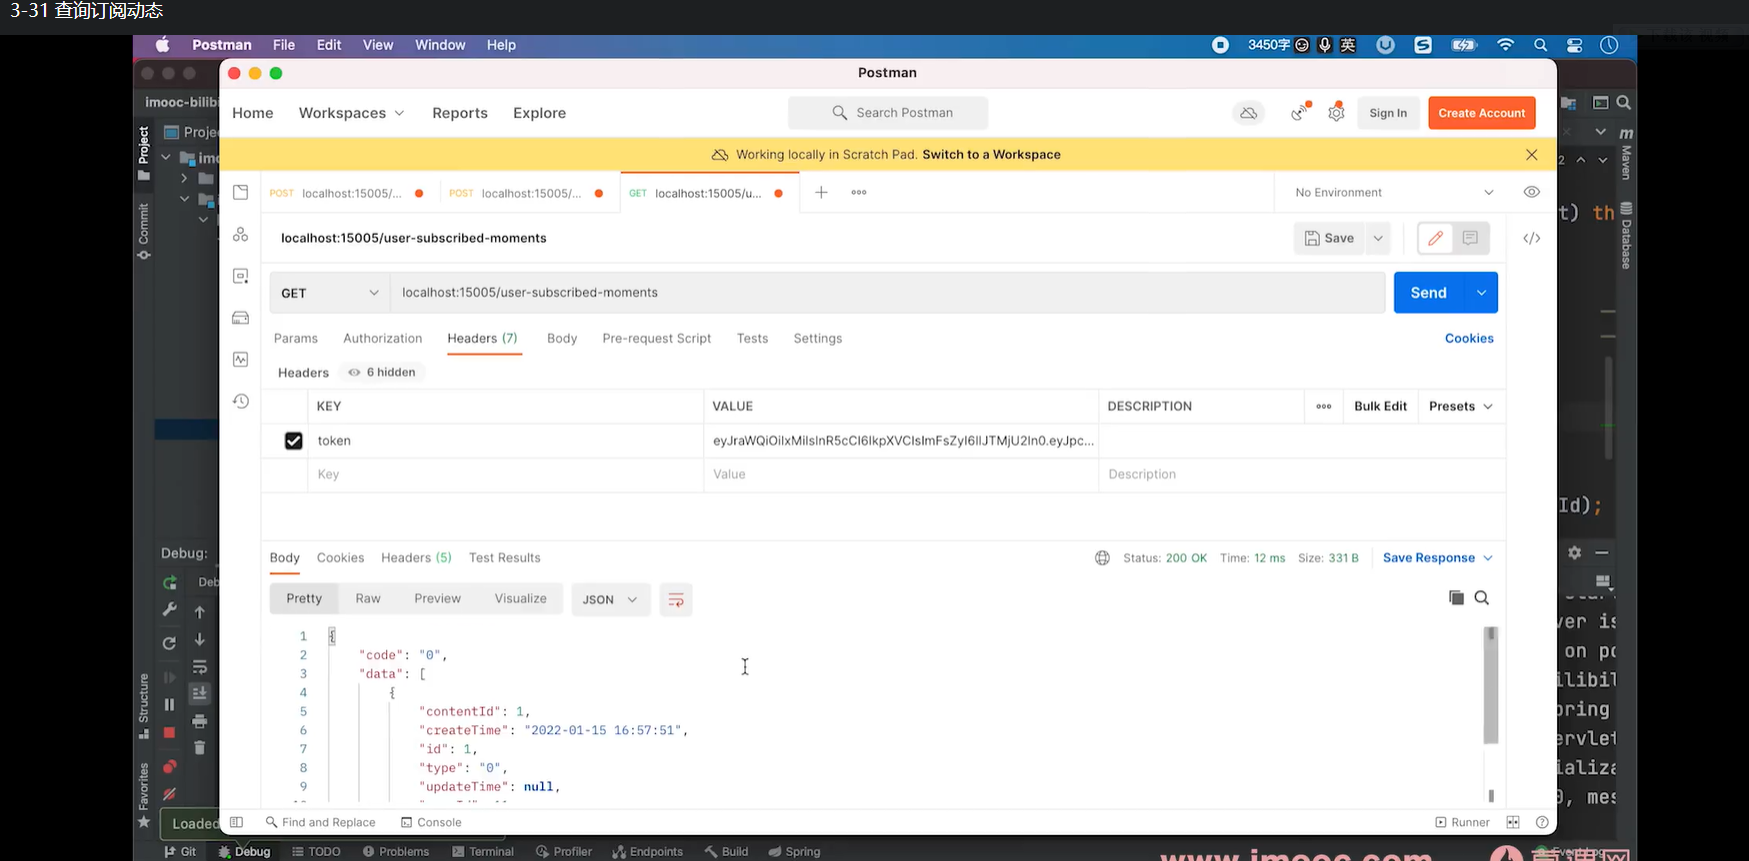Open the Mock Servers sidebar icon
Screen dimensions: 1749x861
pyautogui.click(x=241, y=318)
